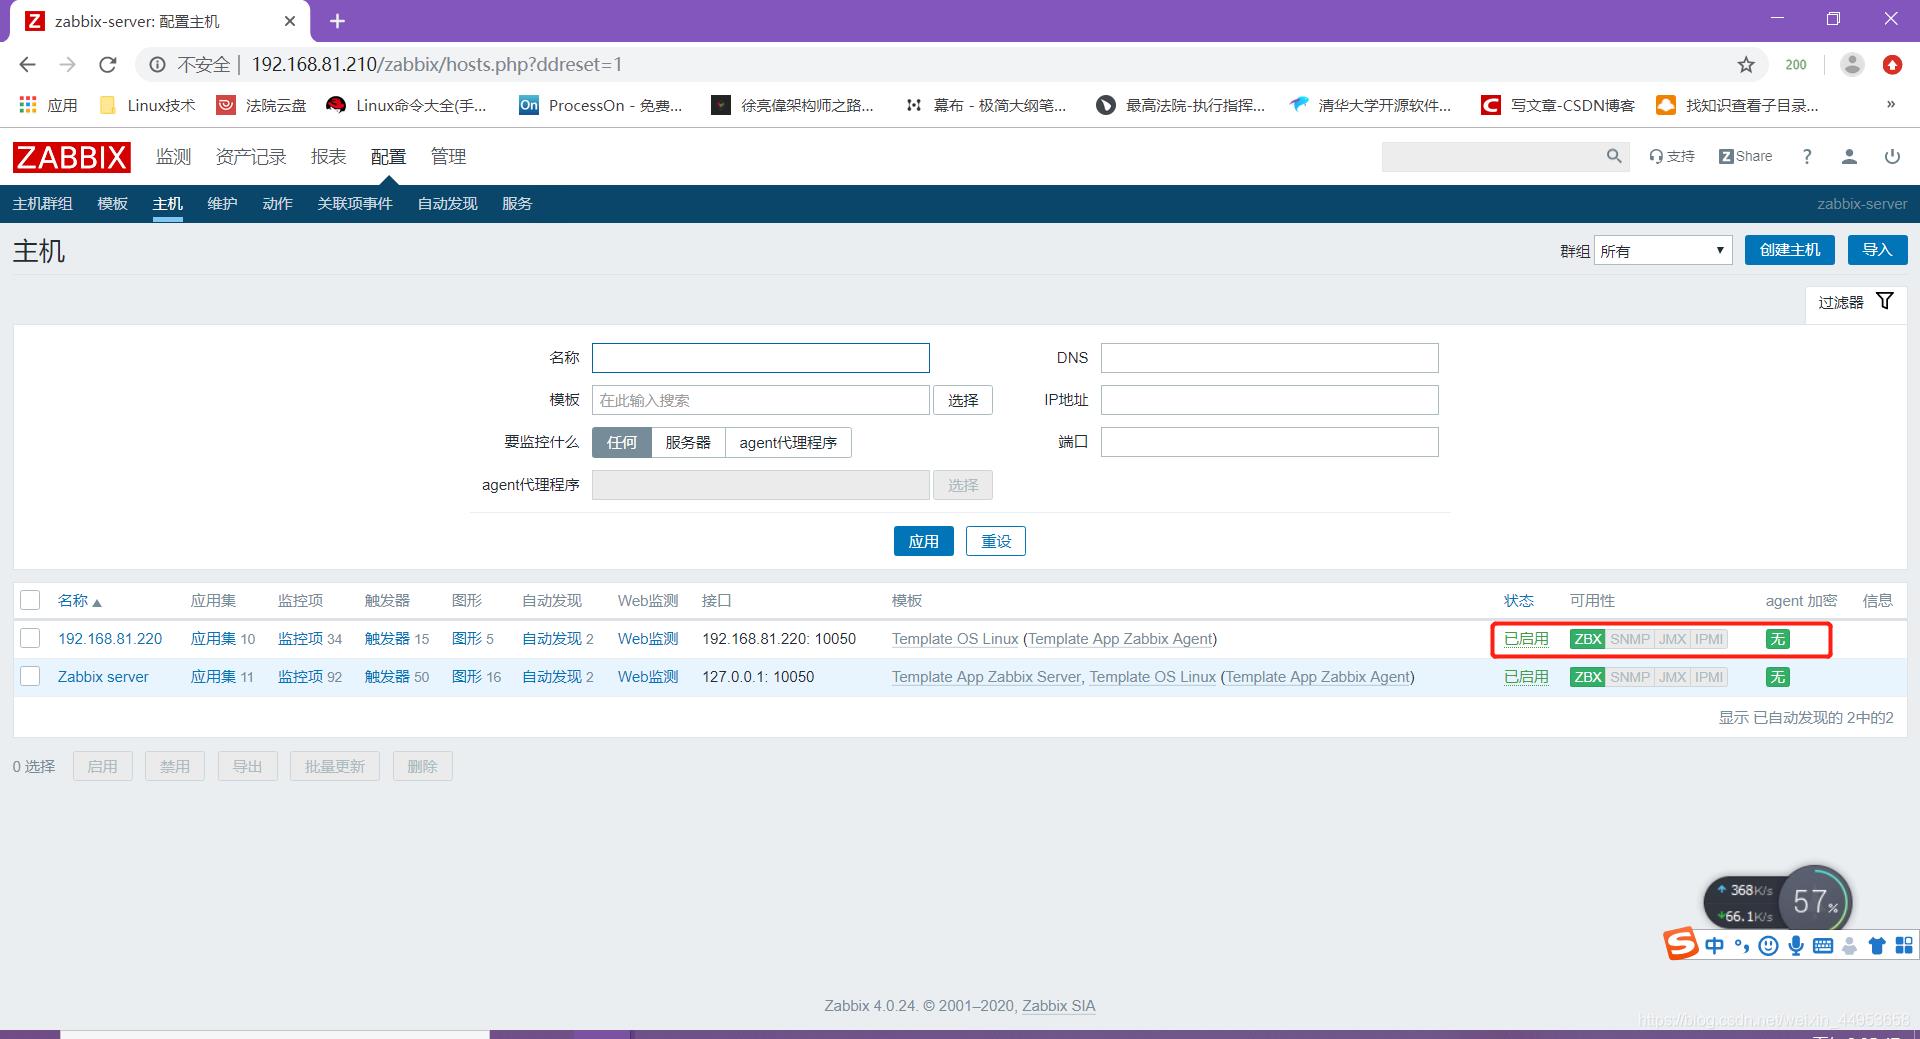The width and height of the screenshot is (1920, 1039).
Task: Open the Zabbix server host link
Action: tap(103, 677)
